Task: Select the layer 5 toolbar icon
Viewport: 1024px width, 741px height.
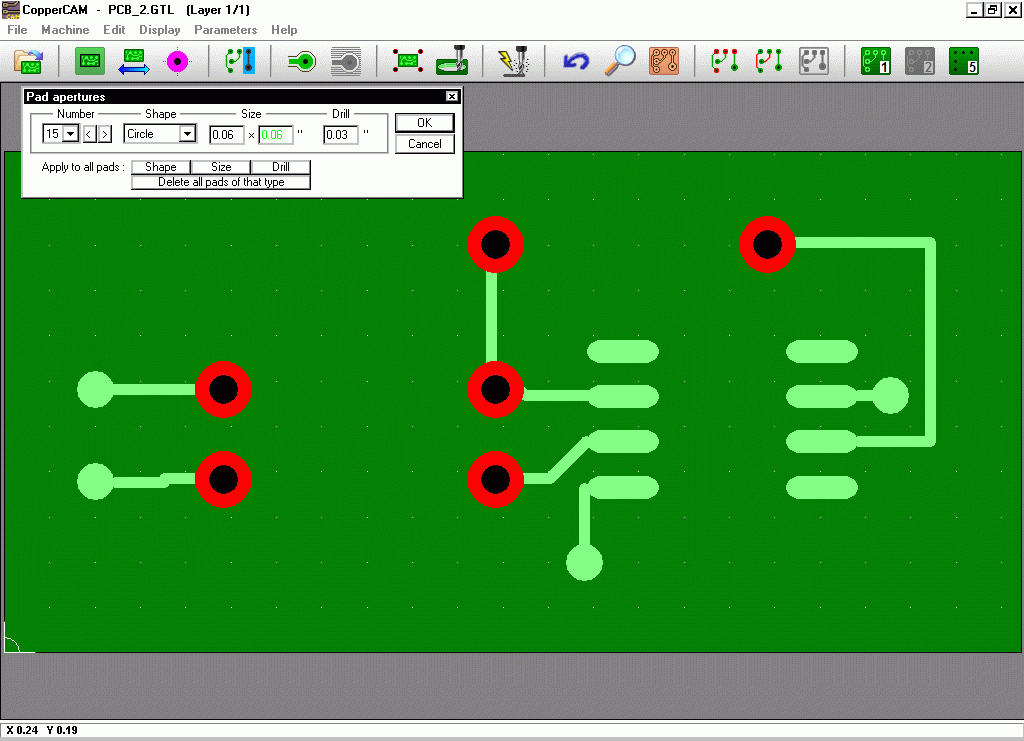Action: coord(963,61)
